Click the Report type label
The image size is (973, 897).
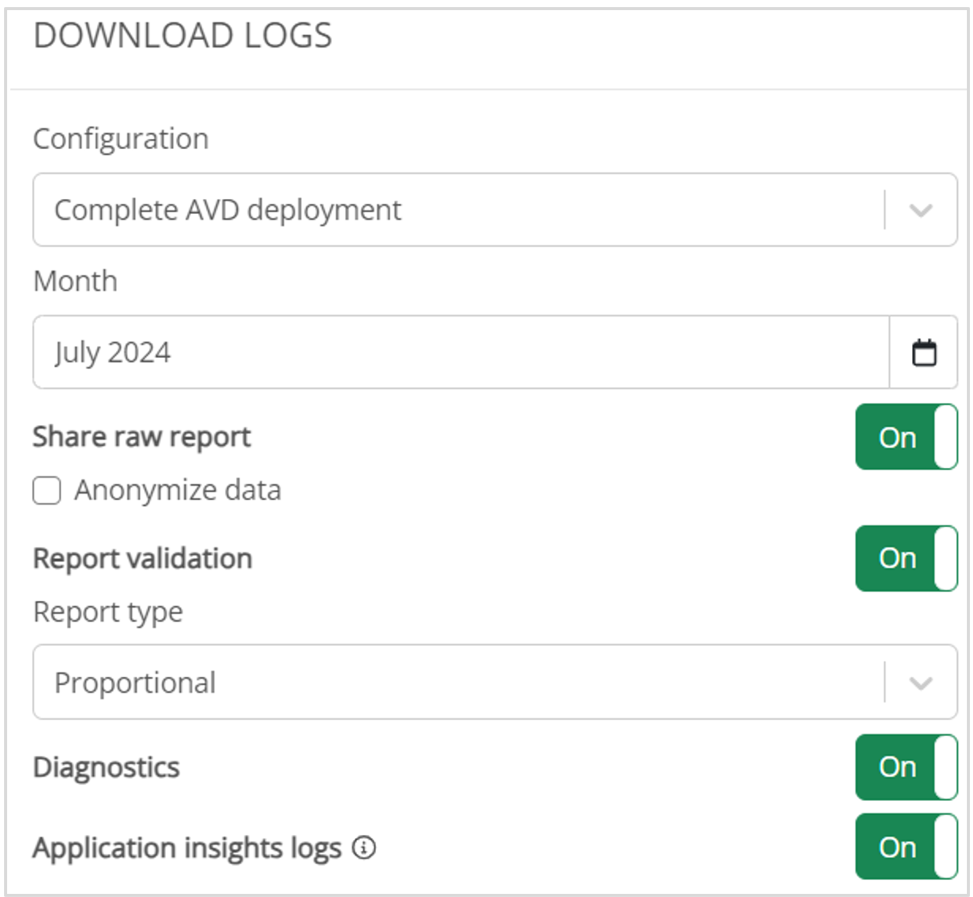tap(108, 612)
